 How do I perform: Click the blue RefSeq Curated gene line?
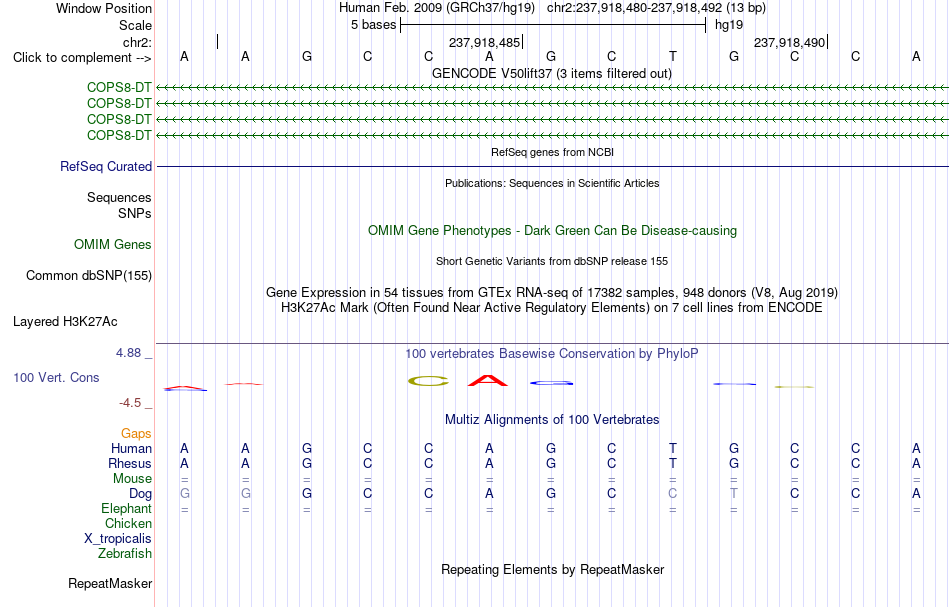point(553,167)
